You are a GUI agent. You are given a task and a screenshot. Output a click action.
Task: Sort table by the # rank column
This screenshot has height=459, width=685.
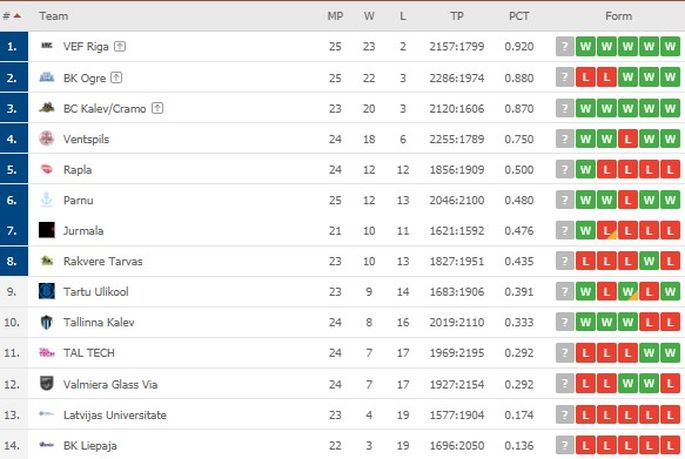tap(11, 16)
